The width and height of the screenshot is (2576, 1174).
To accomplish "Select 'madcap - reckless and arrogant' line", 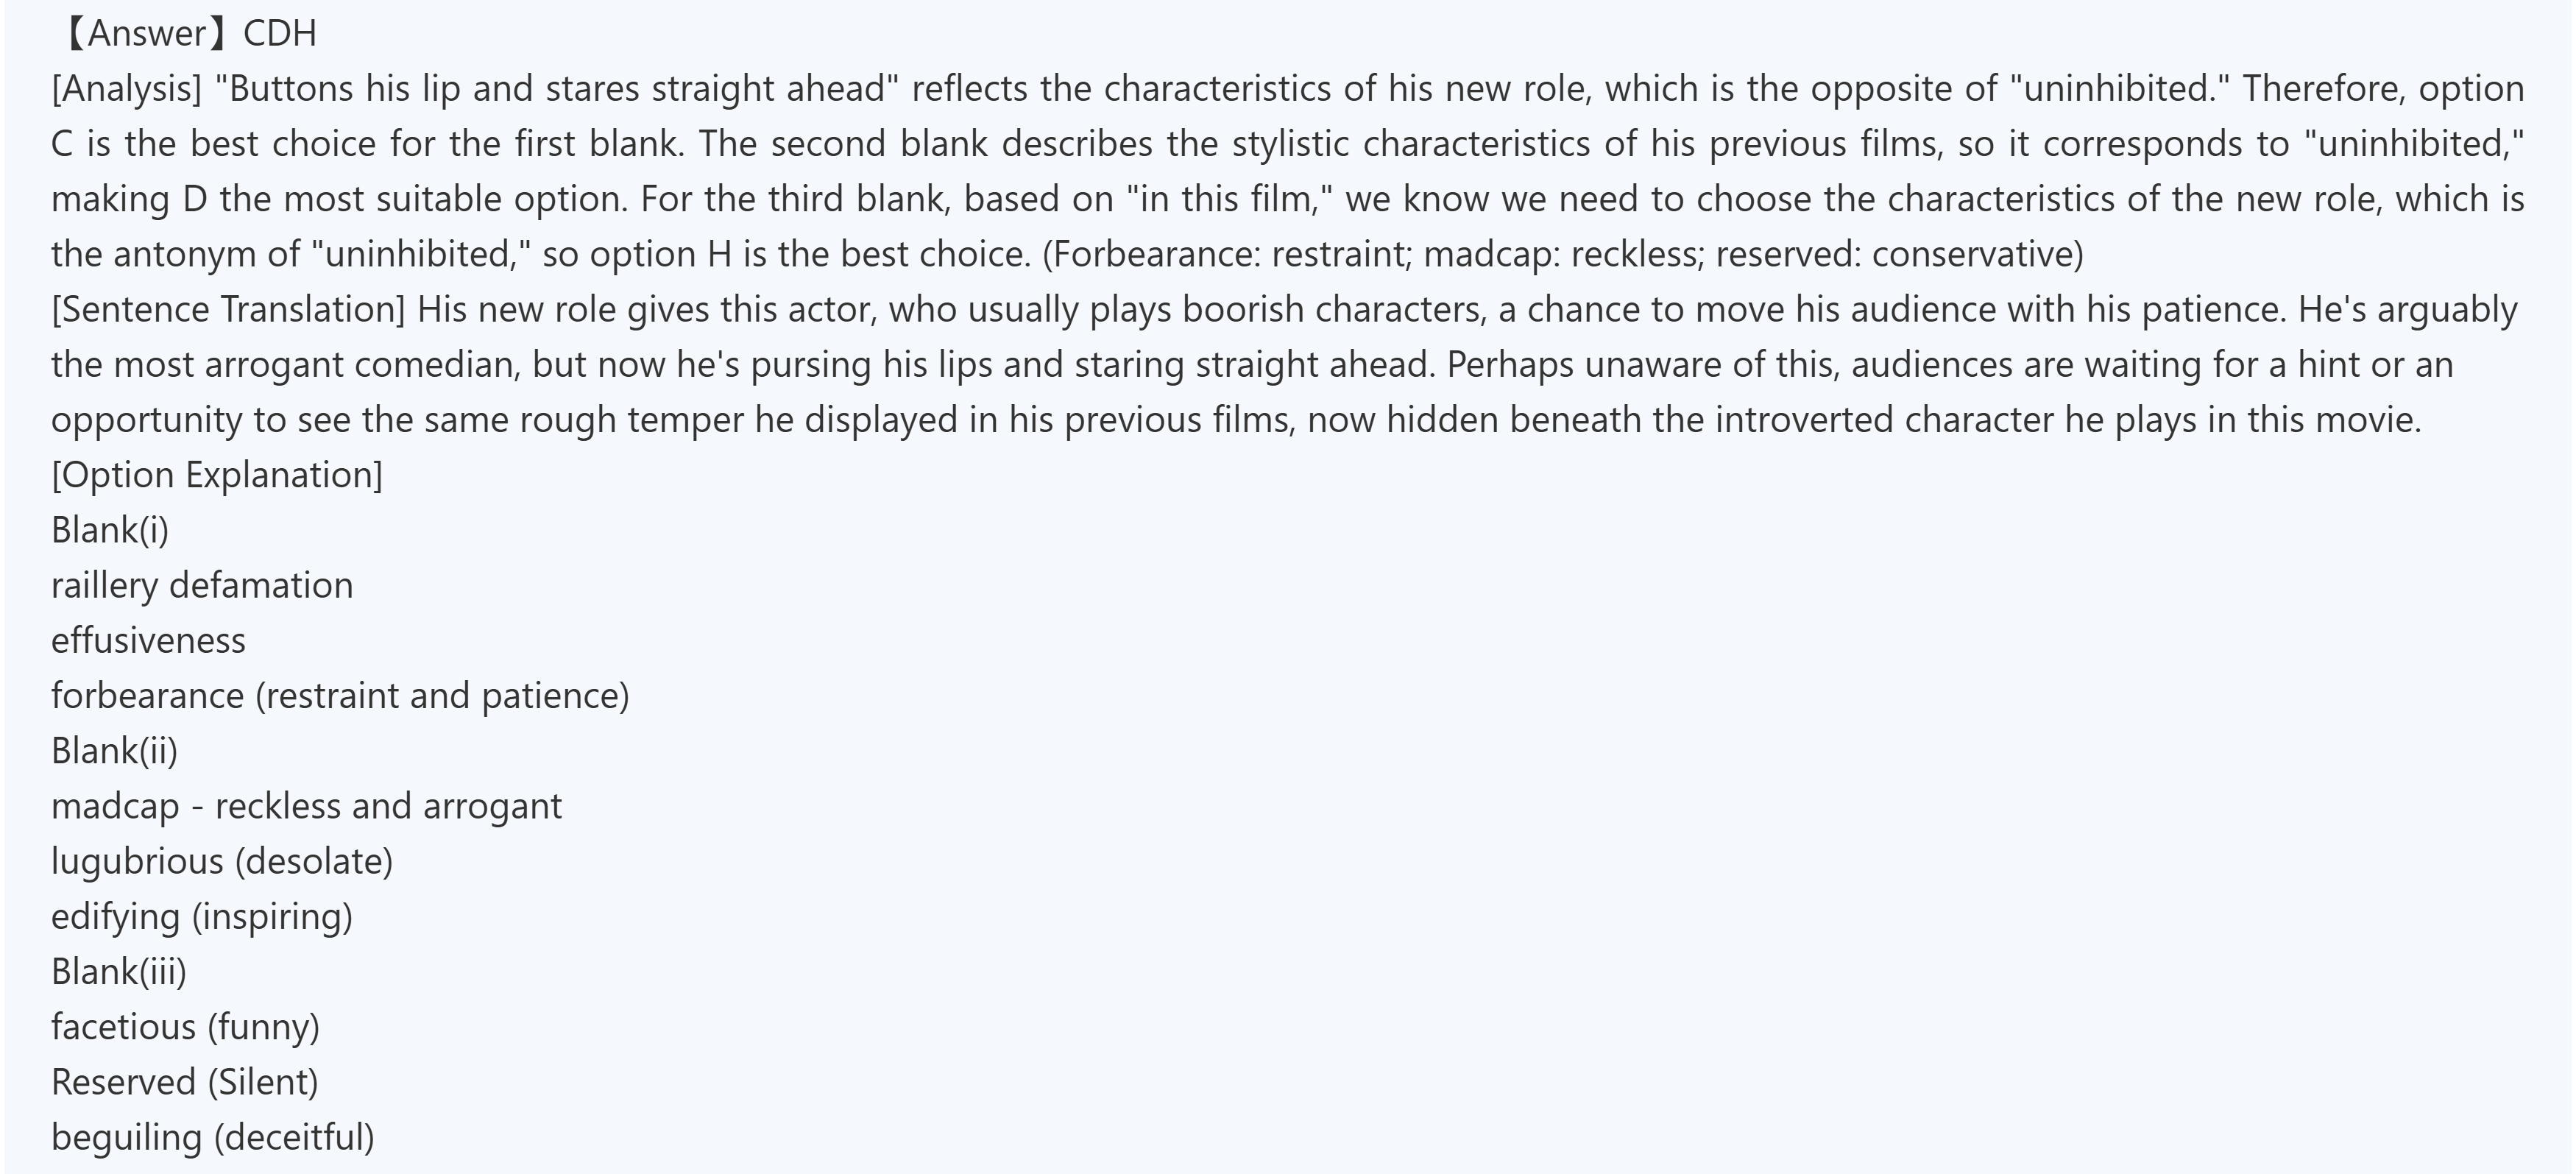I will coord(306,806).
